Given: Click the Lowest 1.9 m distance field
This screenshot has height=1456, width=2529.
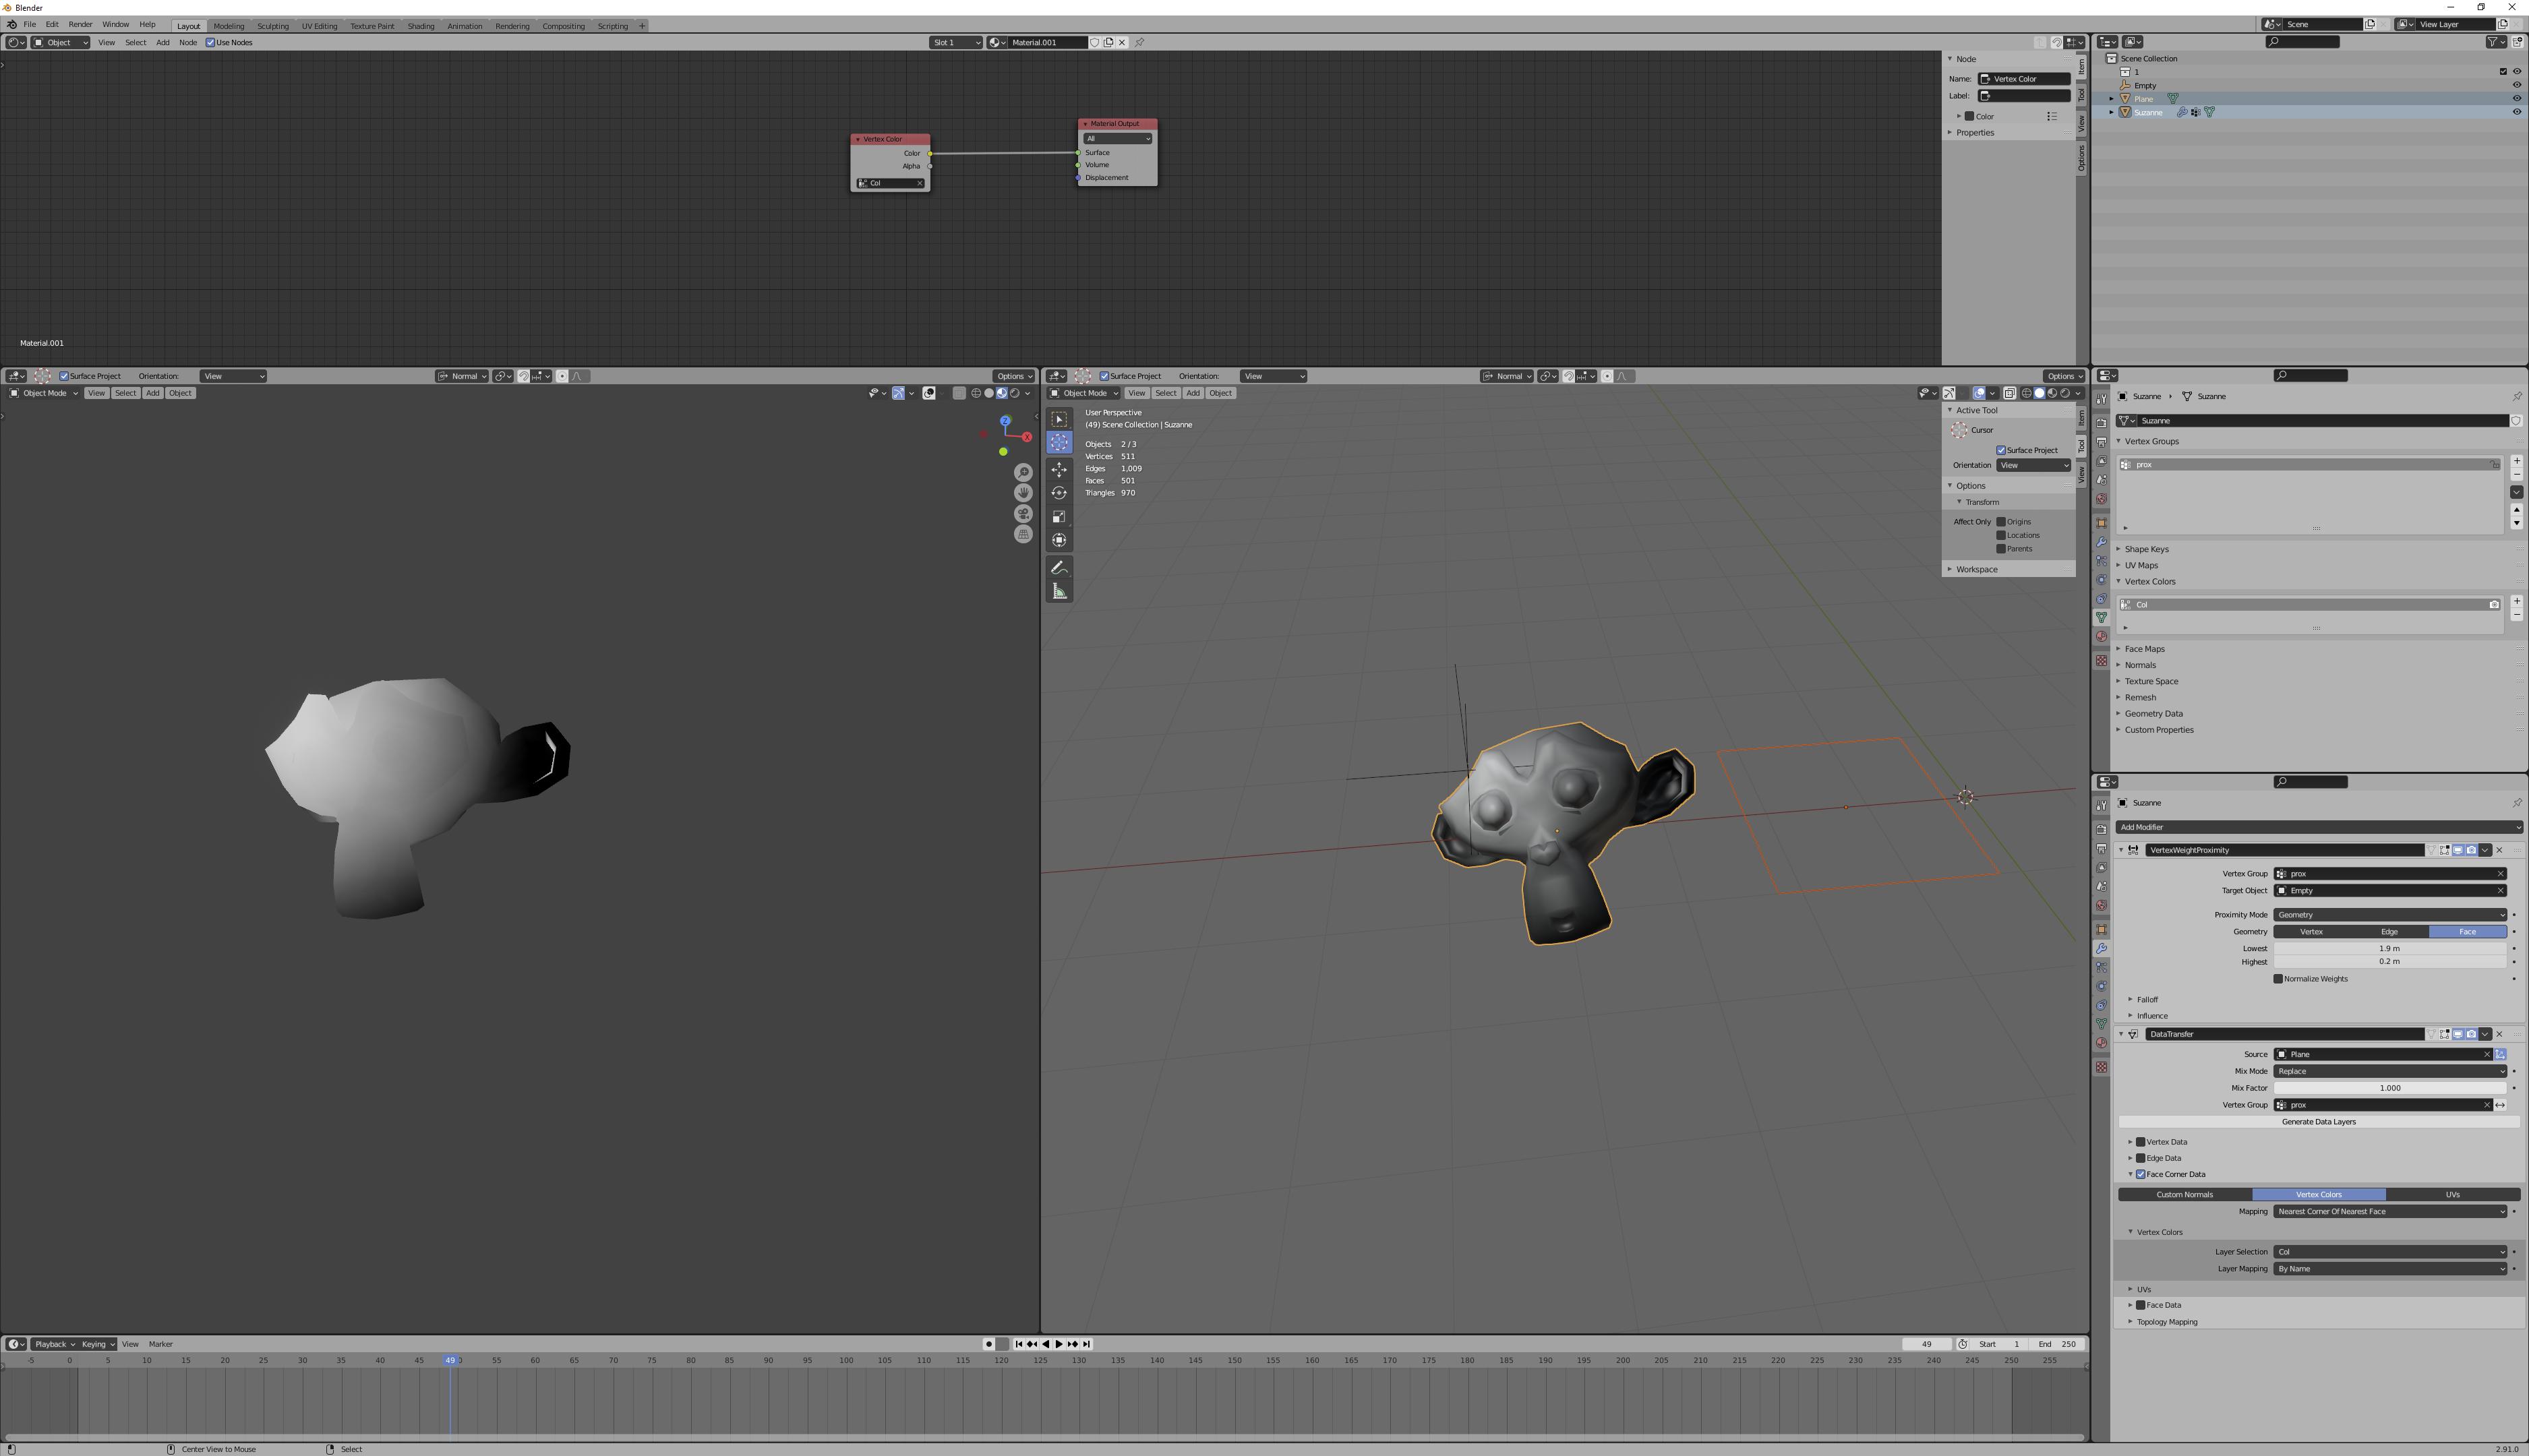Looking at the screenshot, I should [x=2390, y=948].
